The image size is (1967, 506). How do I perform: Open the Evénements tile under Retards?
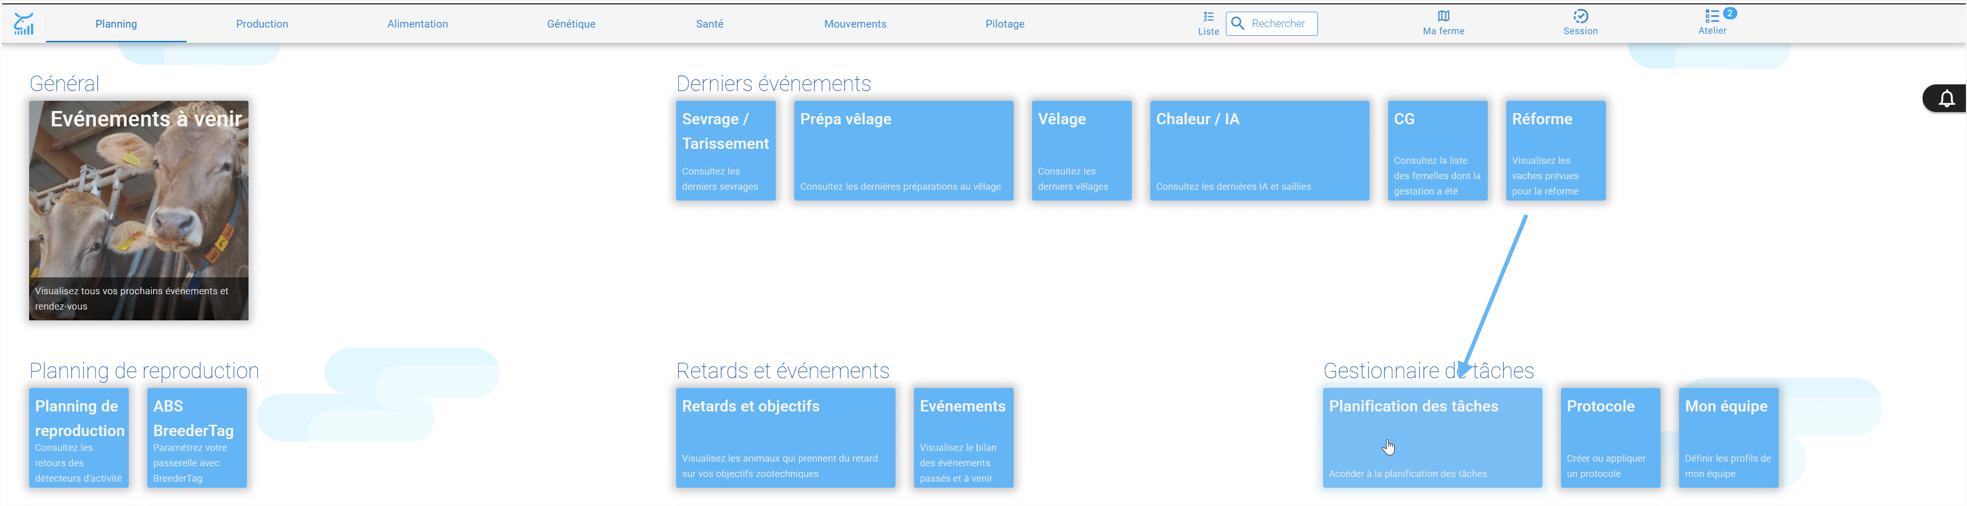[964, 438]
